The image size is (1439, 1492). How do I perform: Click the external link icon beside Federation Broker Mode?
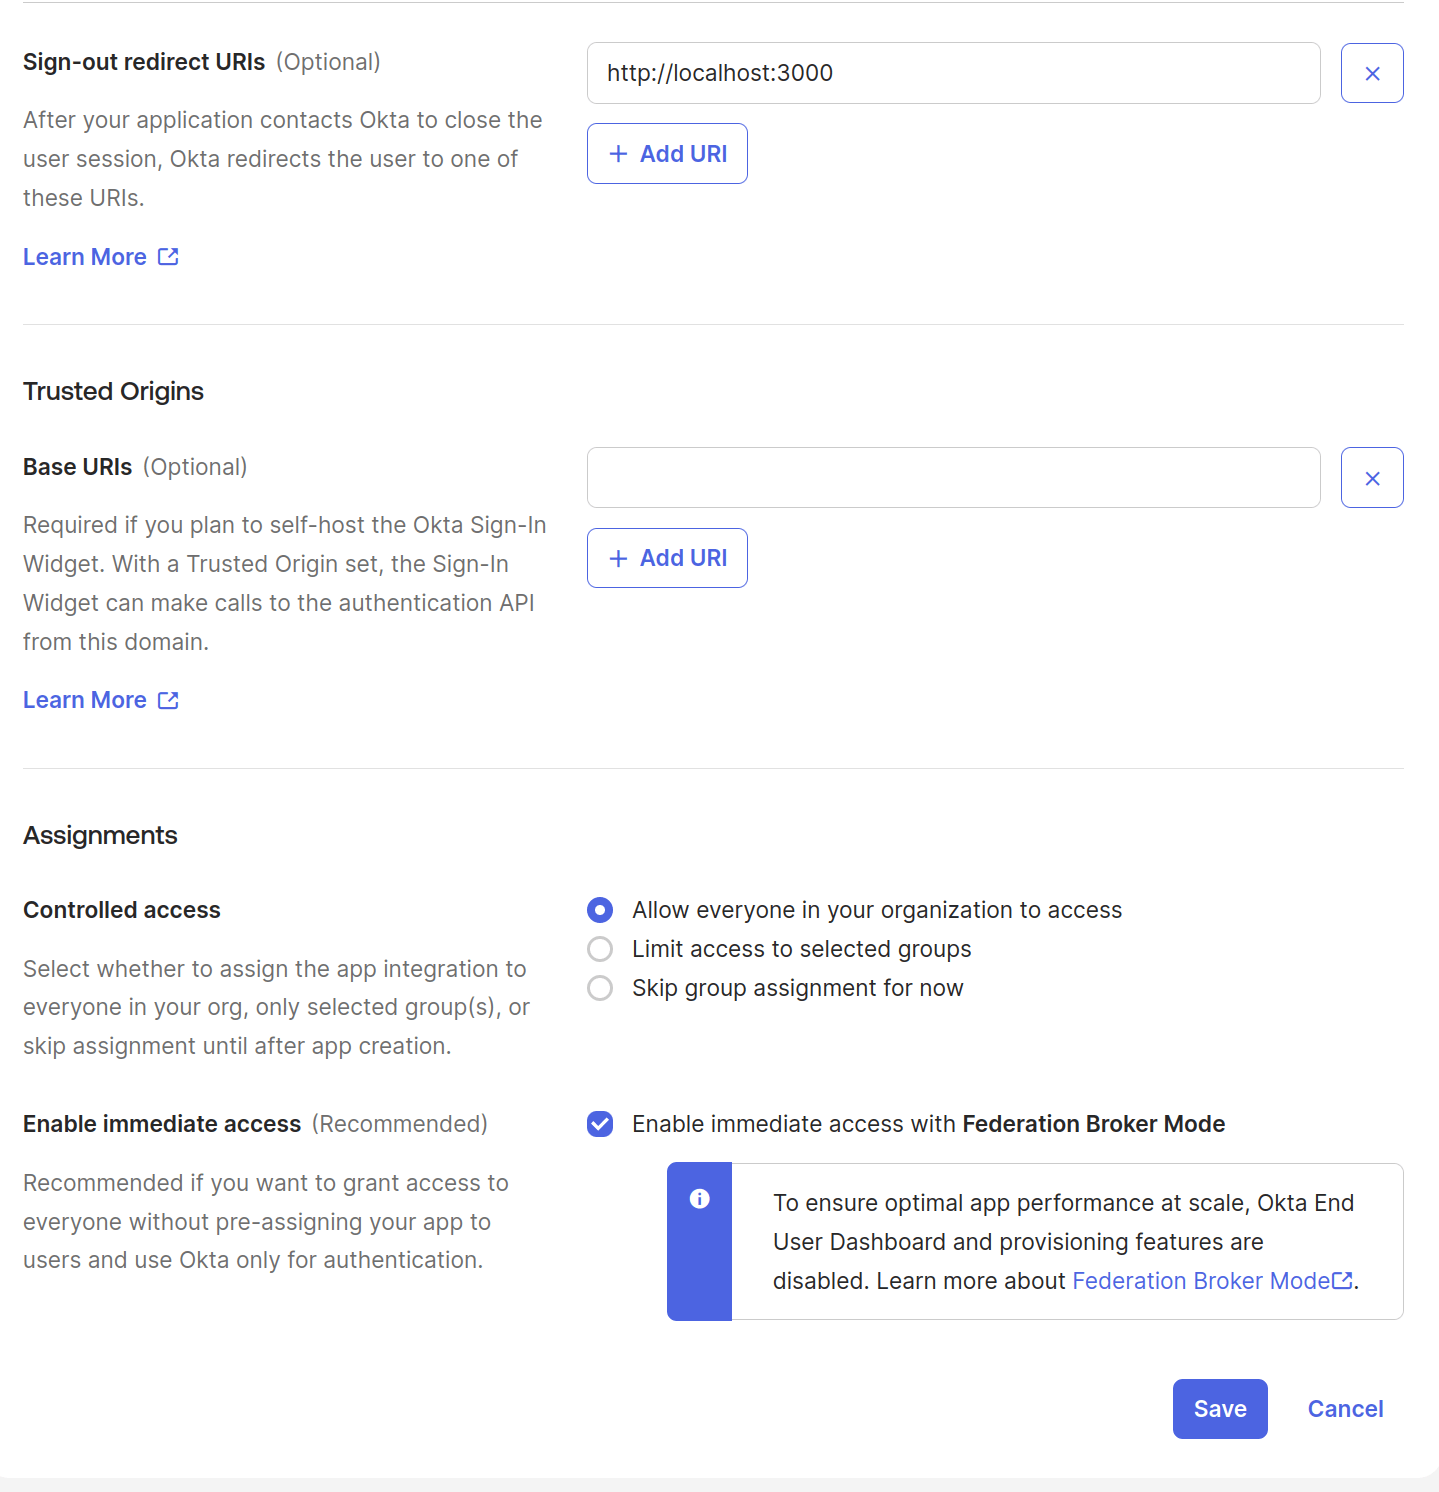coord(1343,1280)
